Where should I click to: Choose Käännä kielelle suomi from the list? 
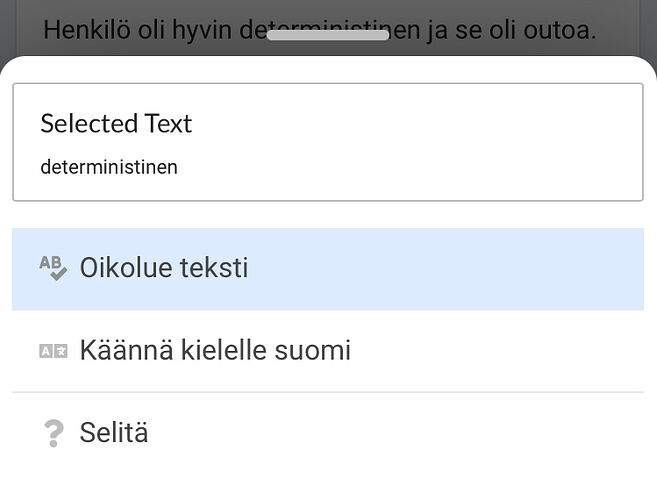pyautogui.click(x=215, y=351)
